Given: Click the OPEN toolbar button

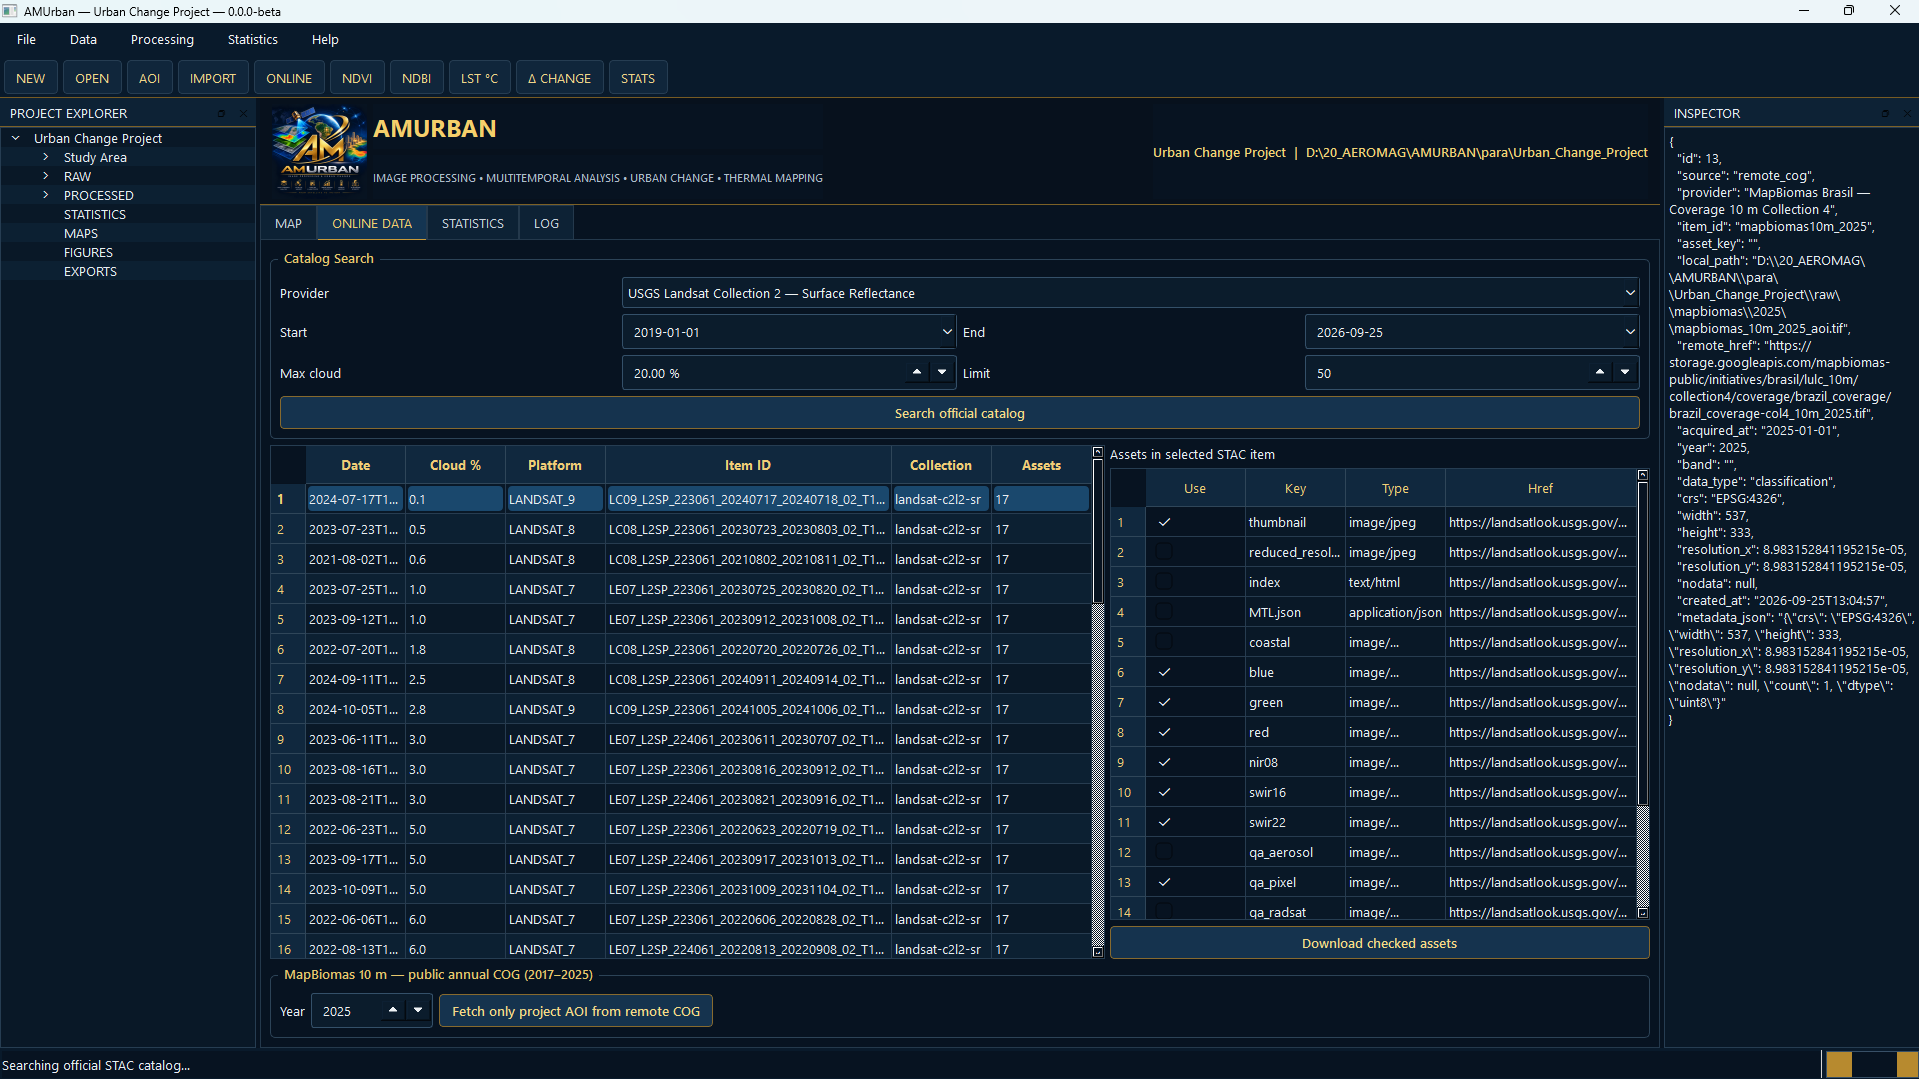Looking at the screenshot, I should tap(92, 78).
